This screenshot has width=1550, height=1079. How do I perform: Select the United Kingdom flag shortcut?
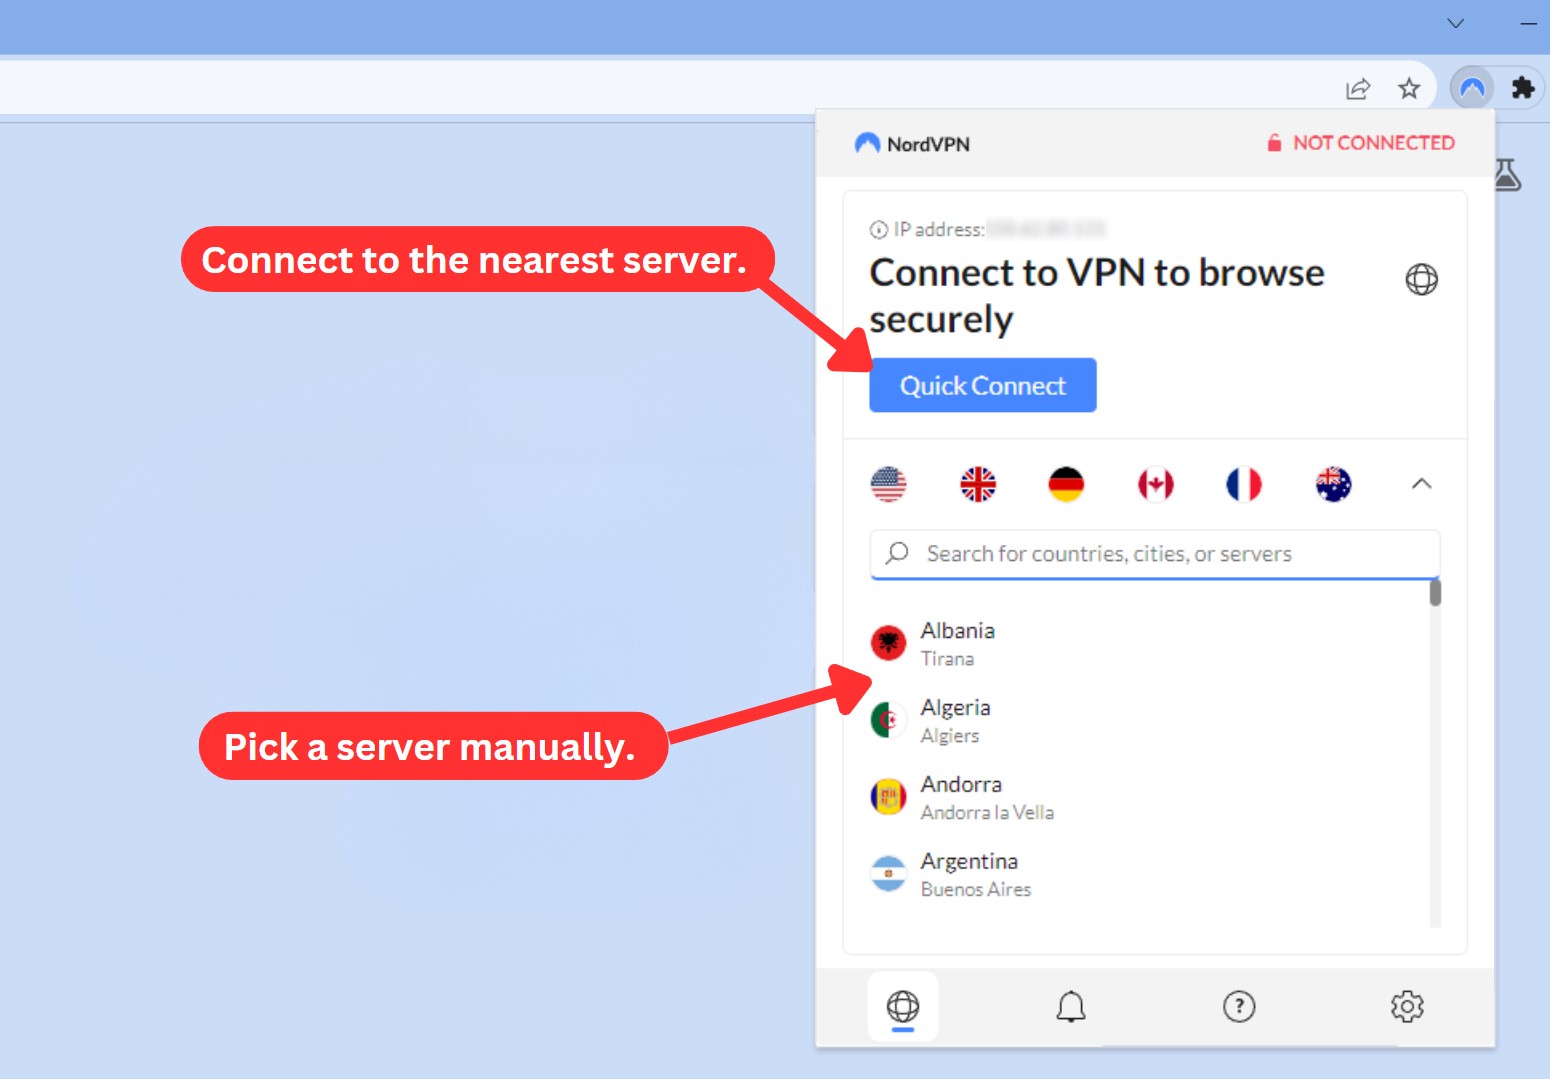tap(978, 484)
